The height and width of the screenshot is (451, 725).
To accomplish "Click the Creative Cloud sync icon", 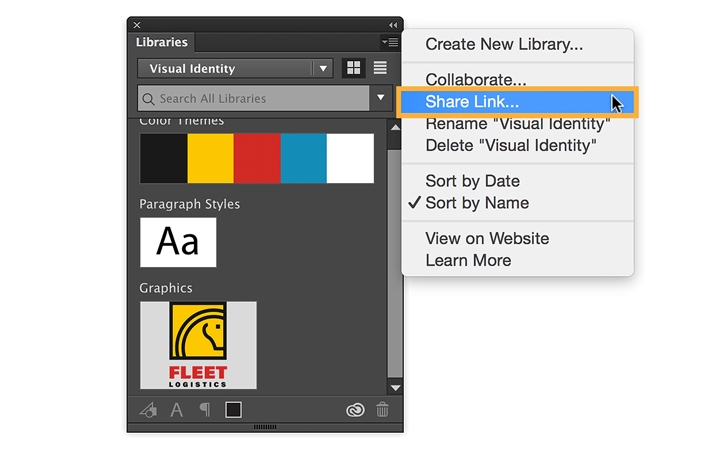I will click(354, 410).
